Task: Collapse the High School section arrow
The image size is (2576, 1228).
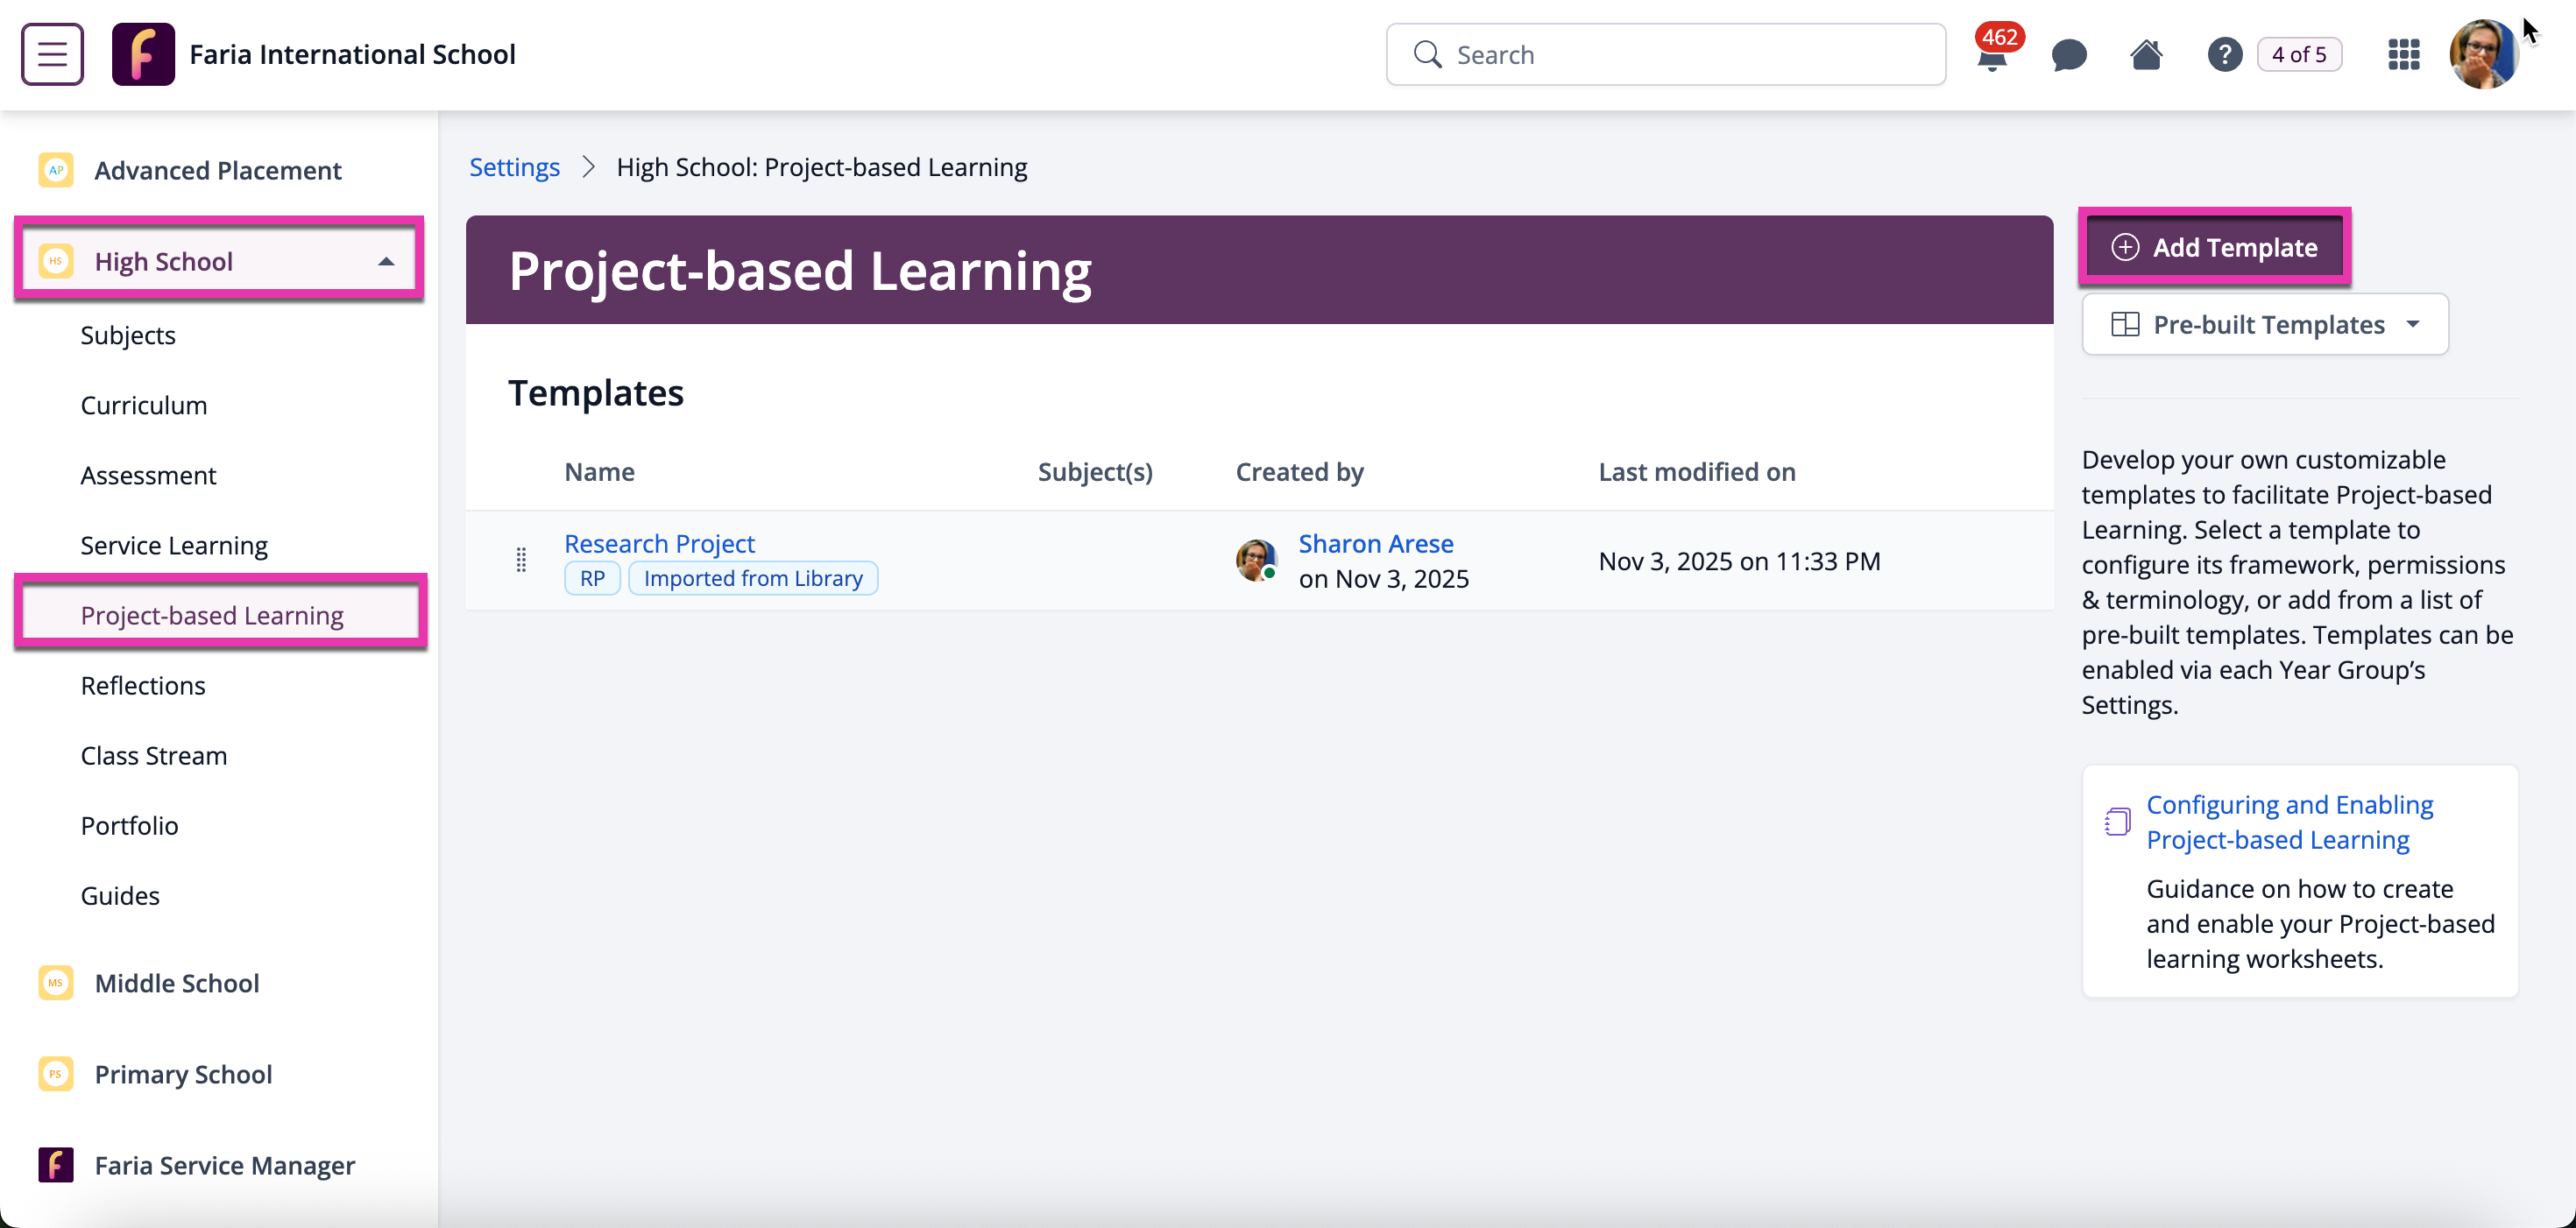Action: coord(386,262)
